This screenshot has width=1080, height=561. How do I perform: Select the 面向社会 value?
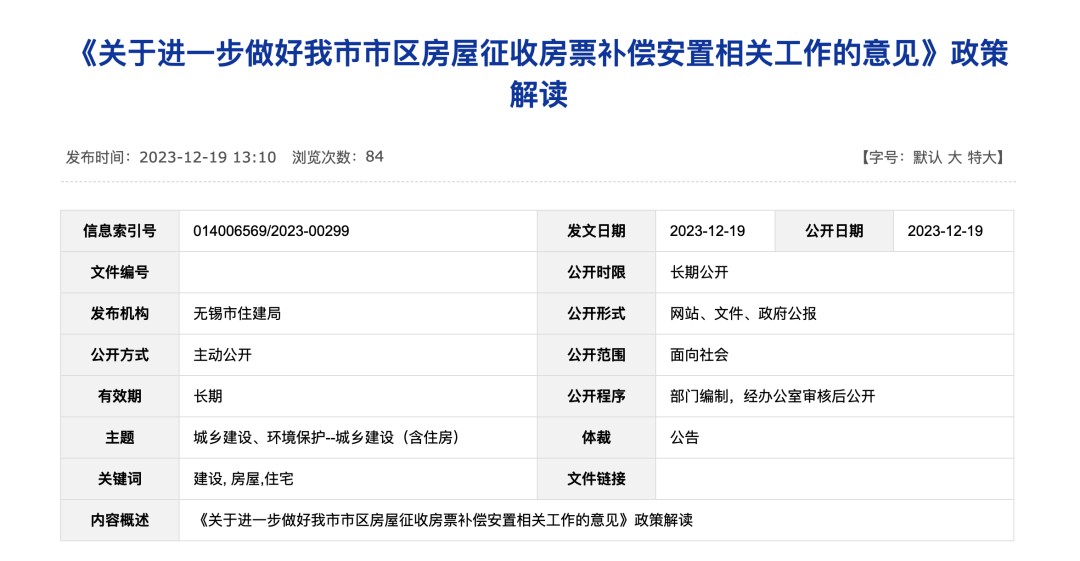click(699, 355)
